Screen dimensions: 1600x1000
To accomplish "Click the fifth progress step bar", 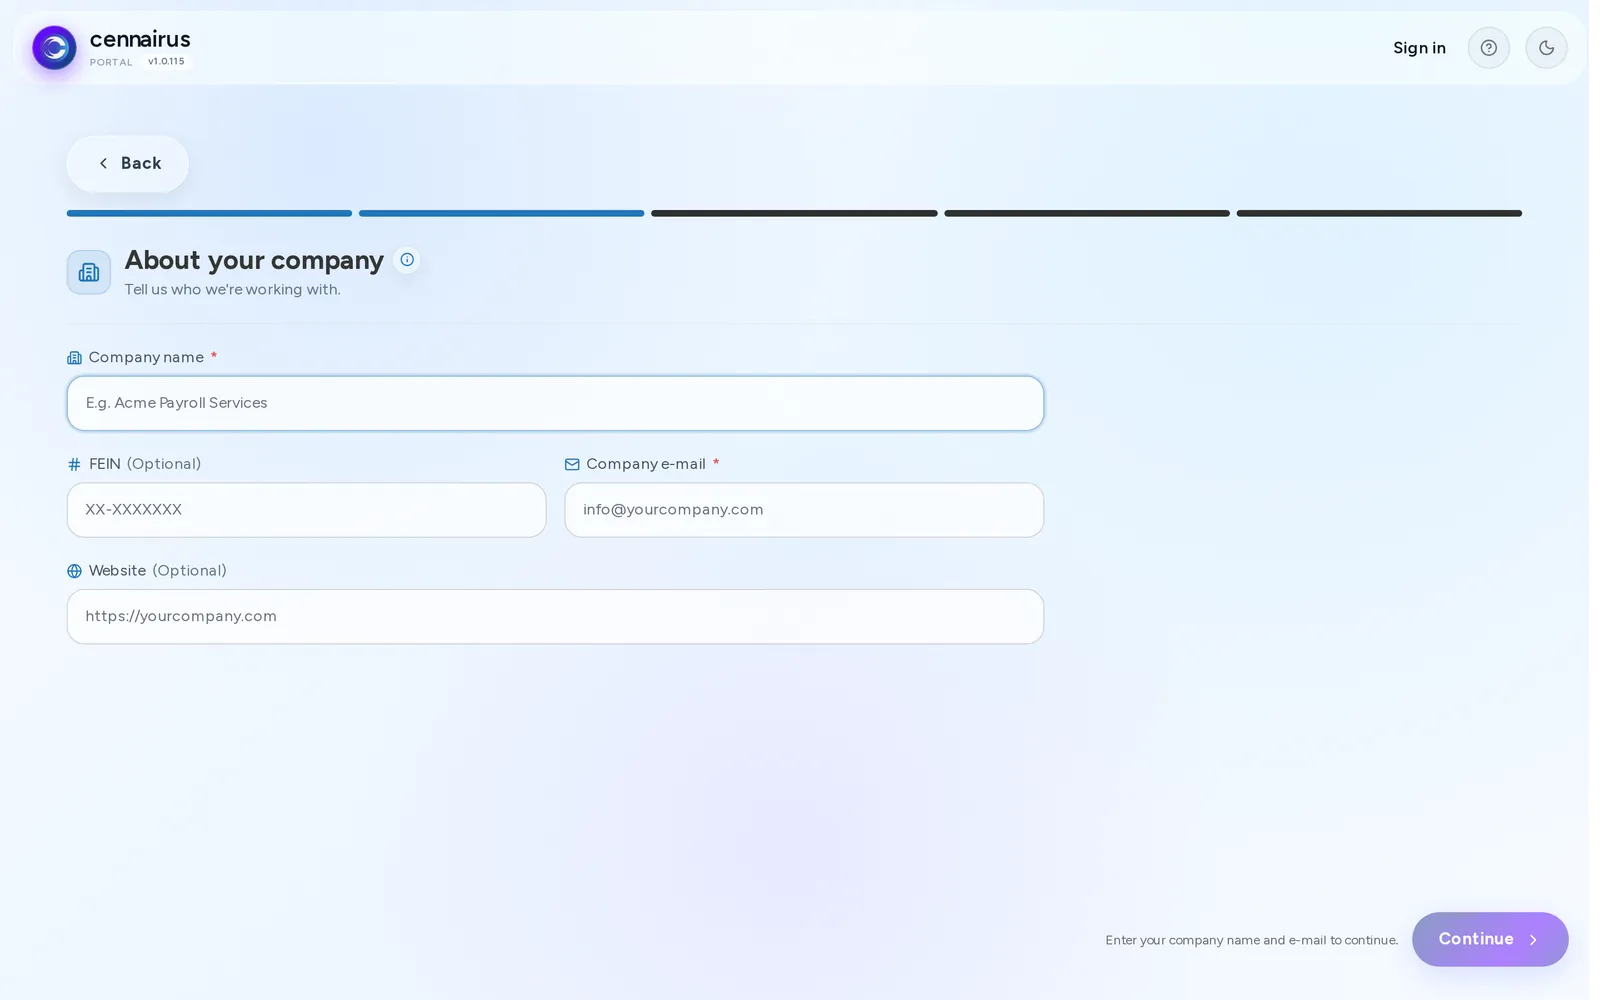I will [x=1379, y=213].
